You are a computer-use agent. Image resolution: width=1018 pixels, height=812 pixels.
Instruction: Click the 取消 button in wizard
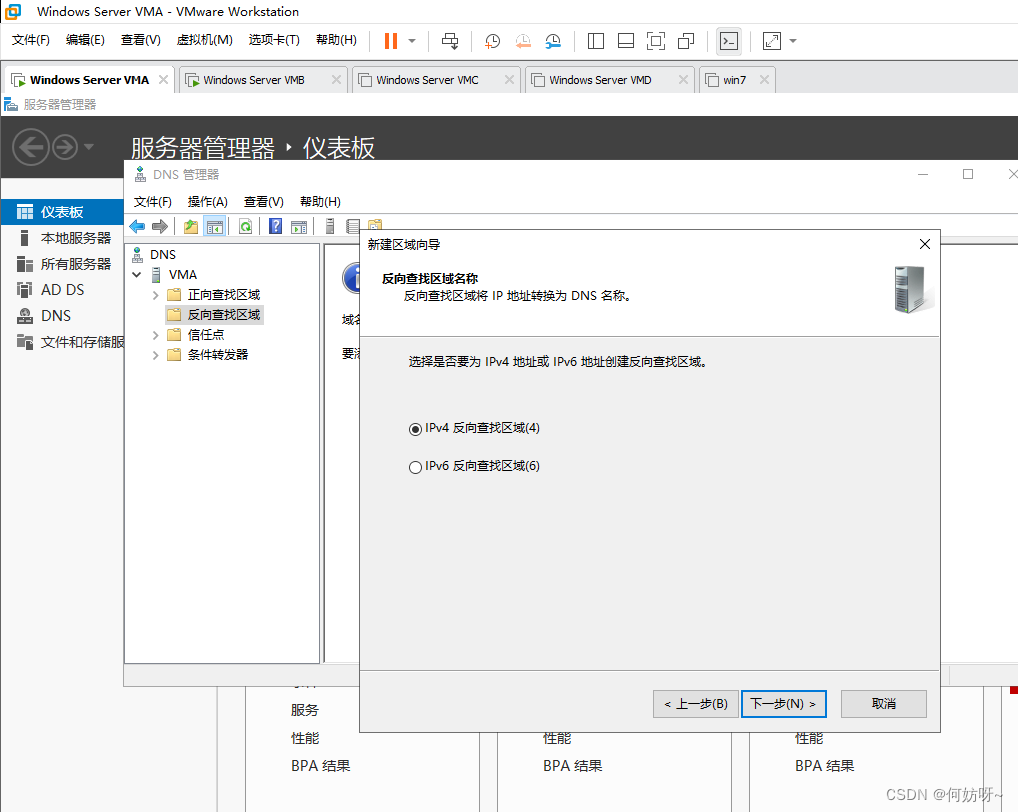[x=883, y=704]
